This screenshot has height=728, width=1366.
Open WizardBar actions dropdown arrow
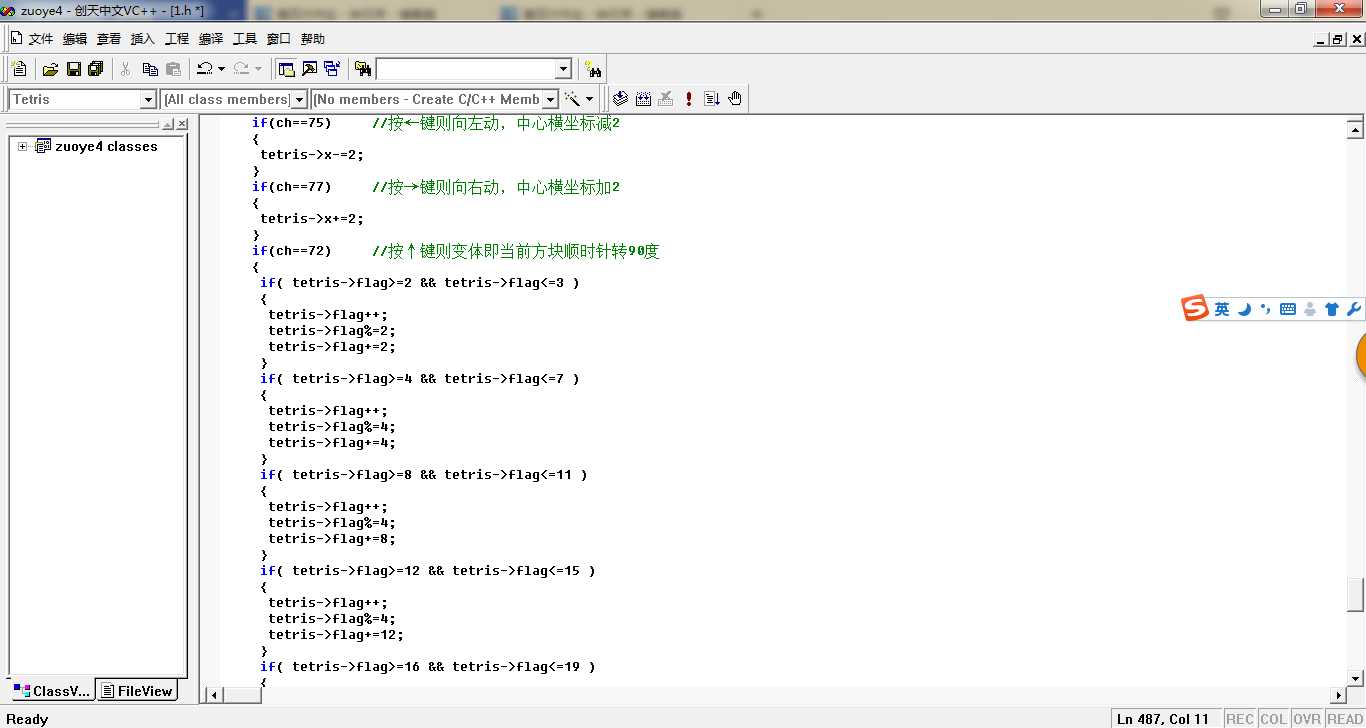[x=590, y=99]
